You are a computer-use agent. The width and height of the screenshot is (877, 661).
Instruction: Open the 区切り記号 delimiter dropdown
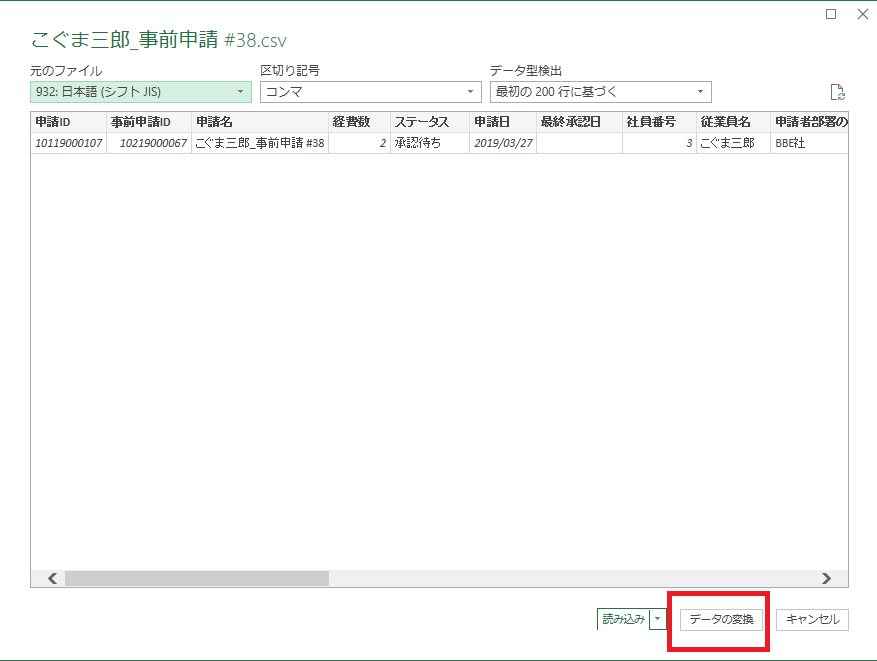pyautogui.click(x=371, y=92)
